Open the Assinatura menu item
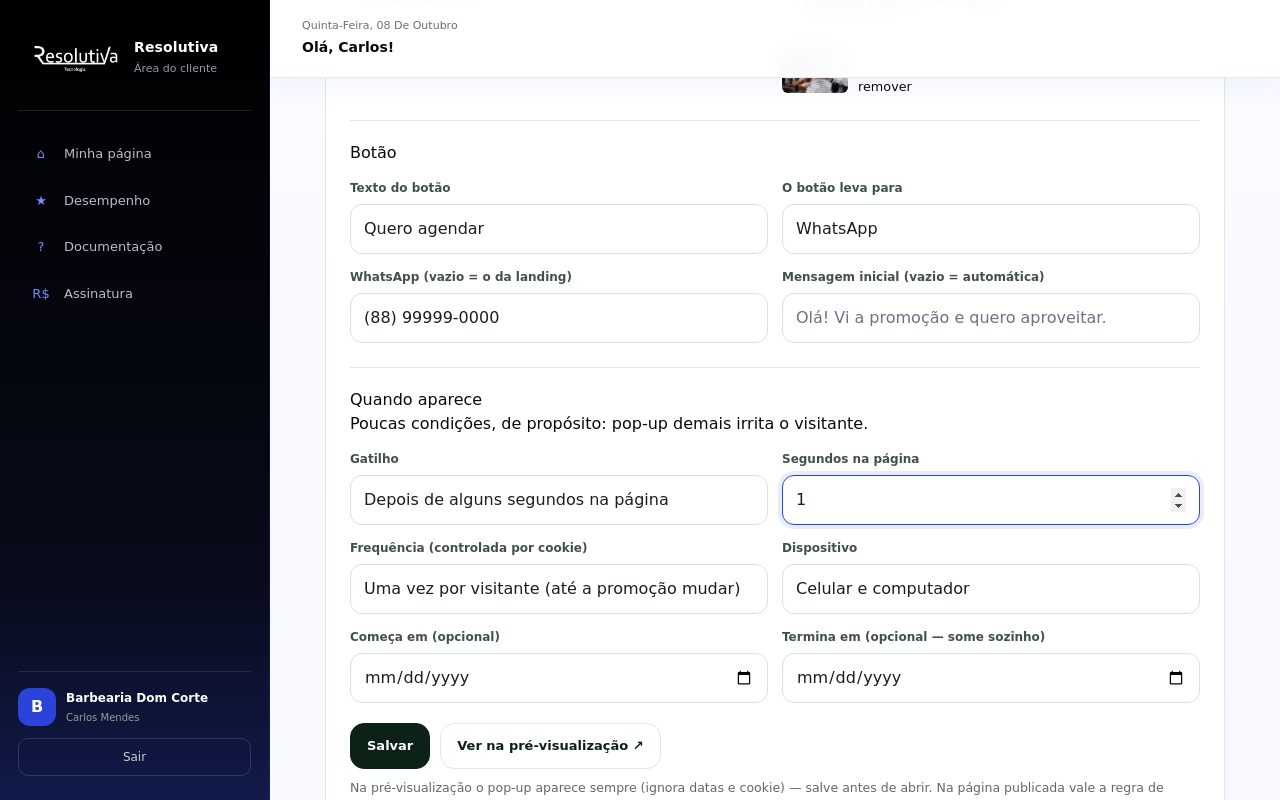This screenshot has width=1280, height=800. point(134,294)
